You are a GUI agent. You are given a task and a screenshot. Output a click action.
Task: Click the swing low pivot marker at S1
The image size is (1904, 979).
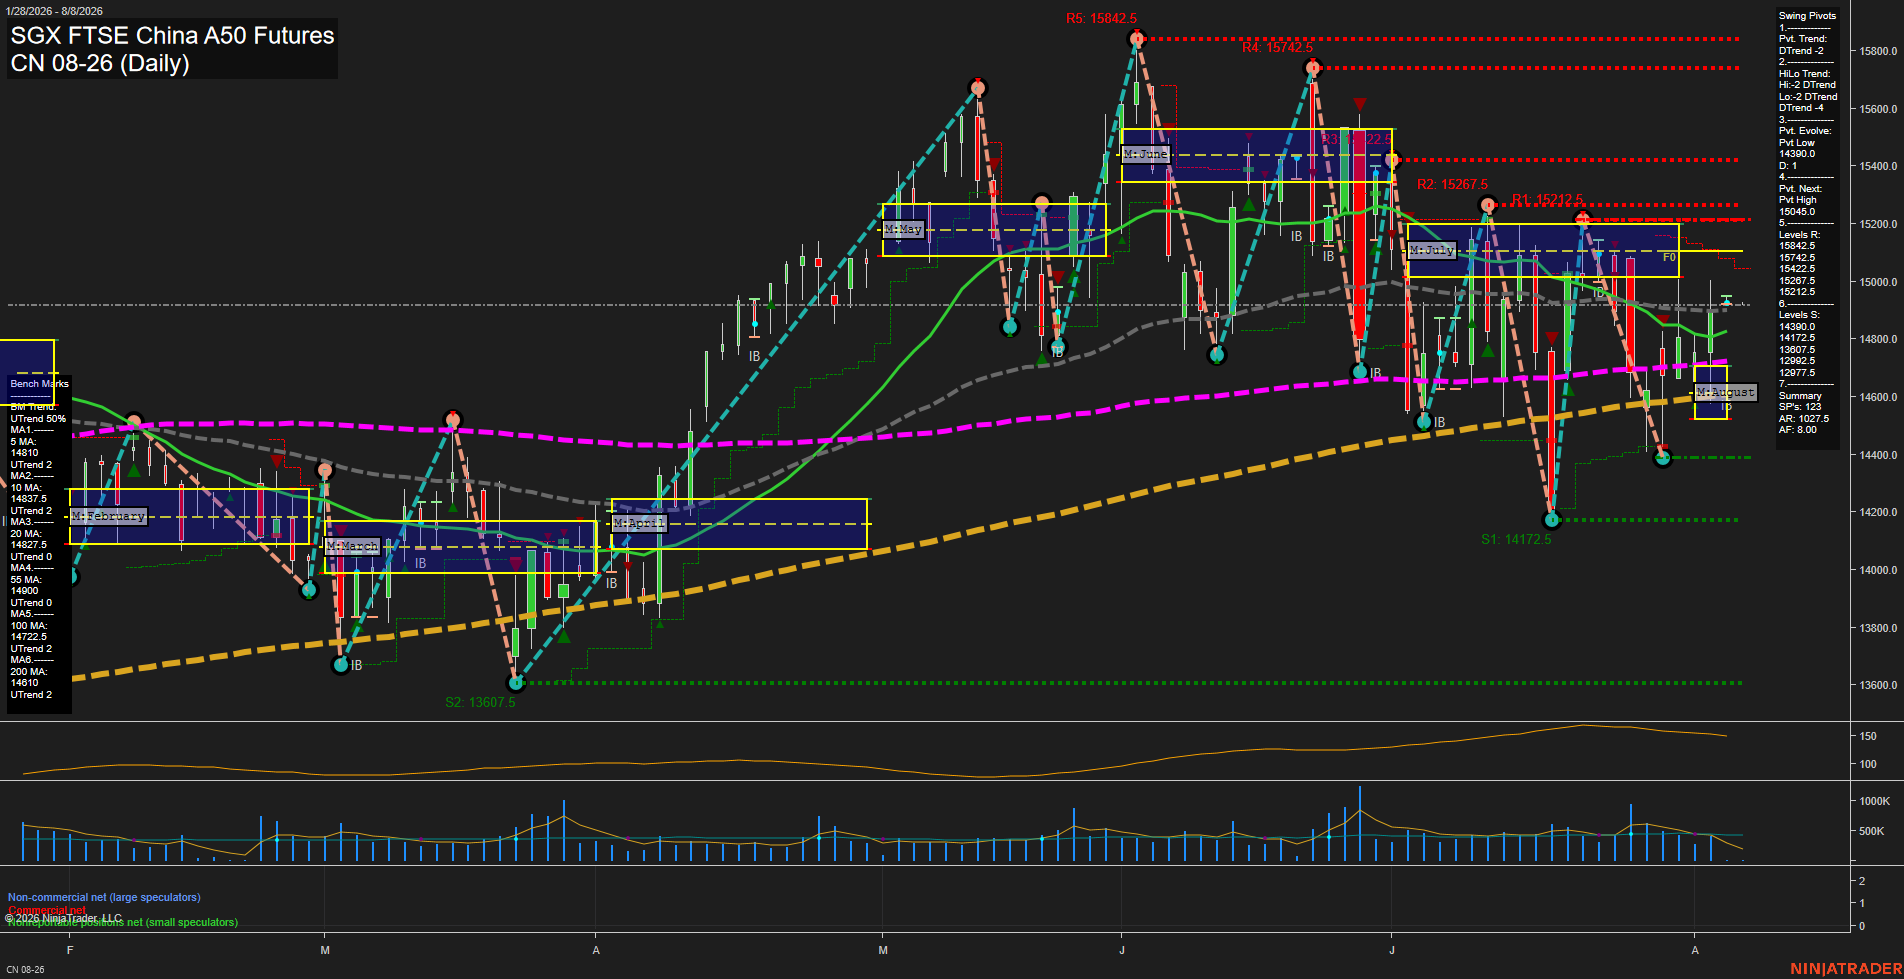pos(1552,520)
